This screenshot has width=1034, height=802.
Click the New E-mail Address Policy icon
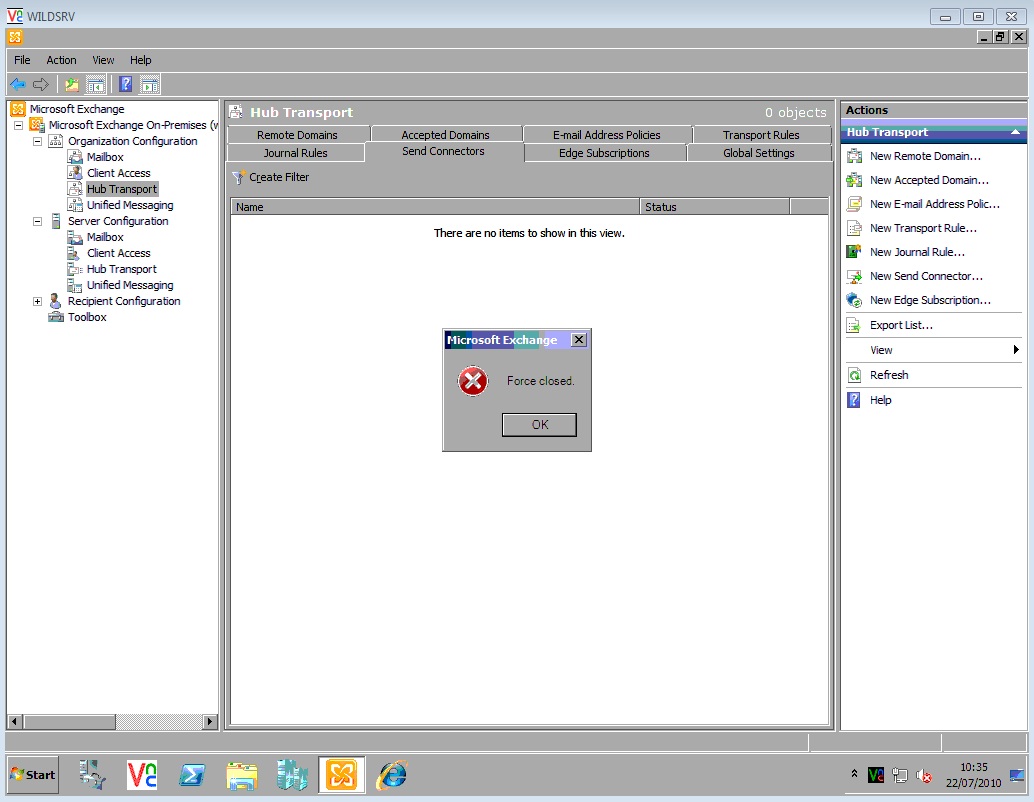click(855, 204)
